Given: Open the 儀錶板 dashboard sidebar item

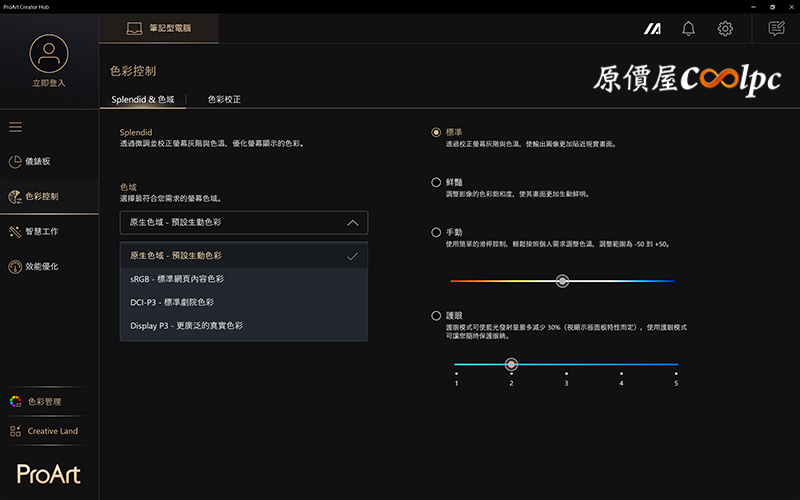Looking at the screenshot, I should [x=49, y=161].
